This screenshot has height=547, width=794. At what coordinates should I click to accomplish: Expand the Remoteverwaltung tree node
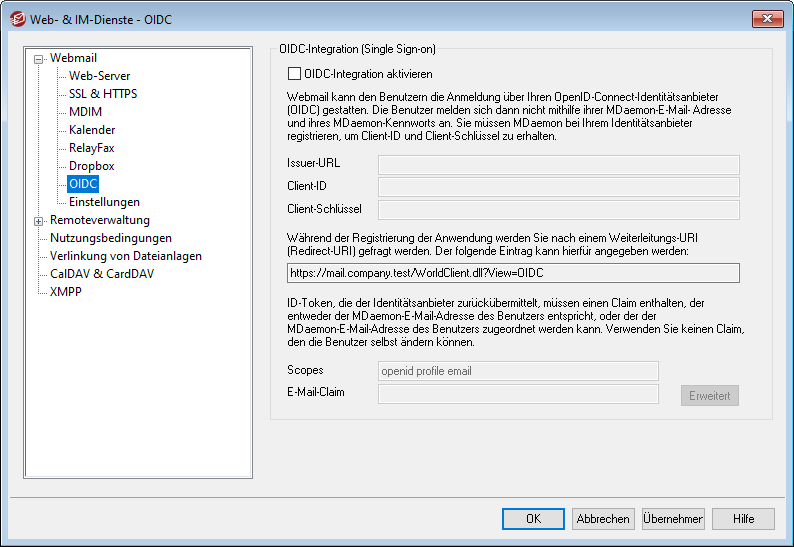[x=39, y=221]
